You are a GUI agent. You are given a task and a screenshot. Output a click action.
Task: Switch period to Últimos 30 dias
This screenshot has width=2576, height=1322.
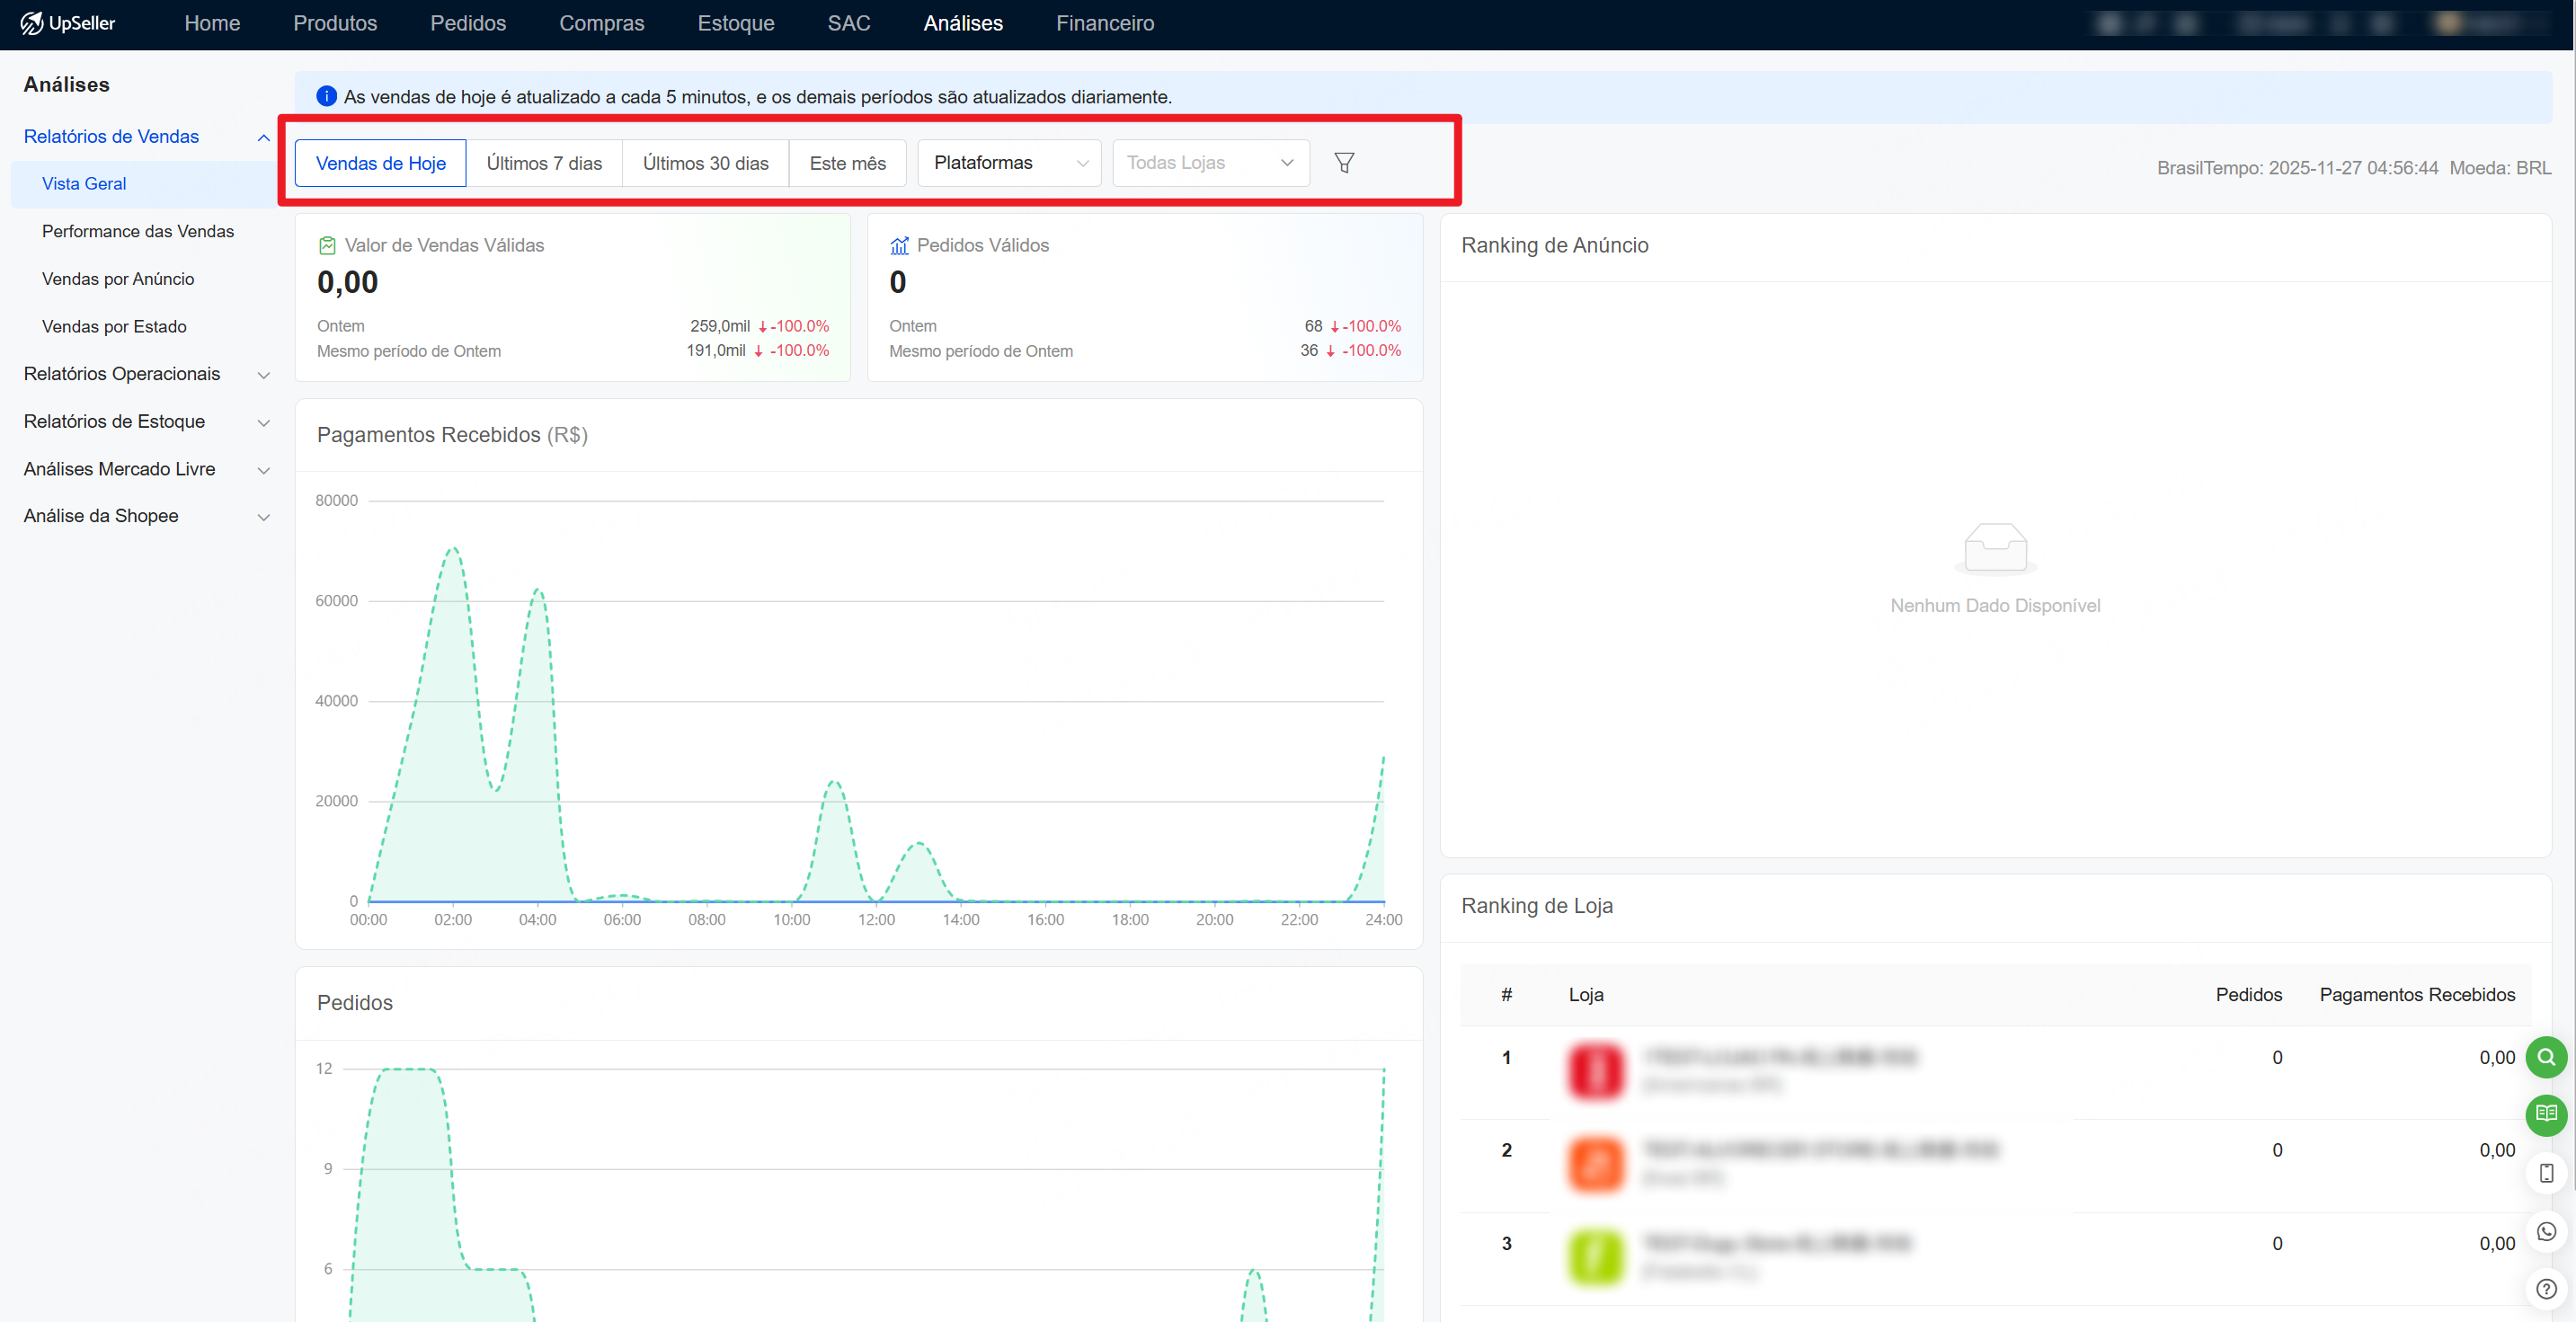tap(705, 163)
